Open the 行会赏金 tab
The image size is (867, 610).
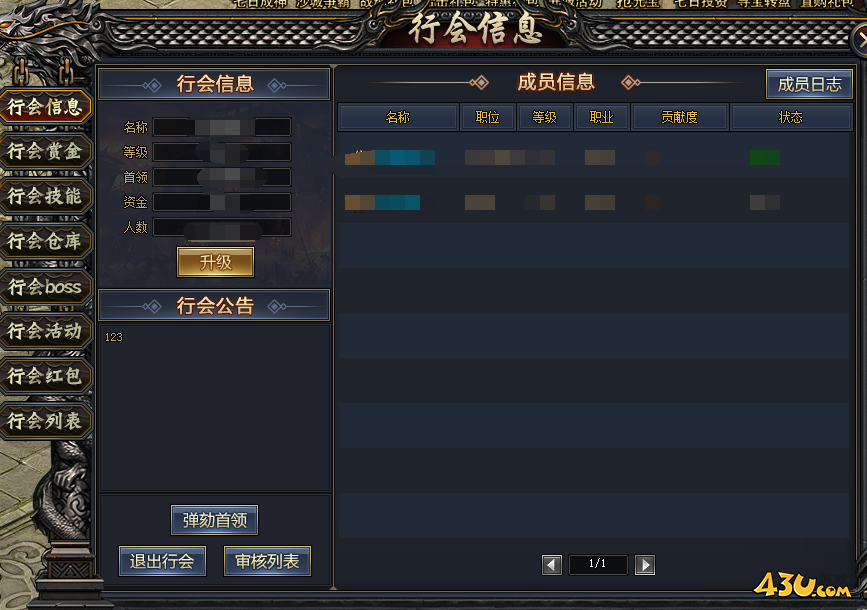[46, 151]
